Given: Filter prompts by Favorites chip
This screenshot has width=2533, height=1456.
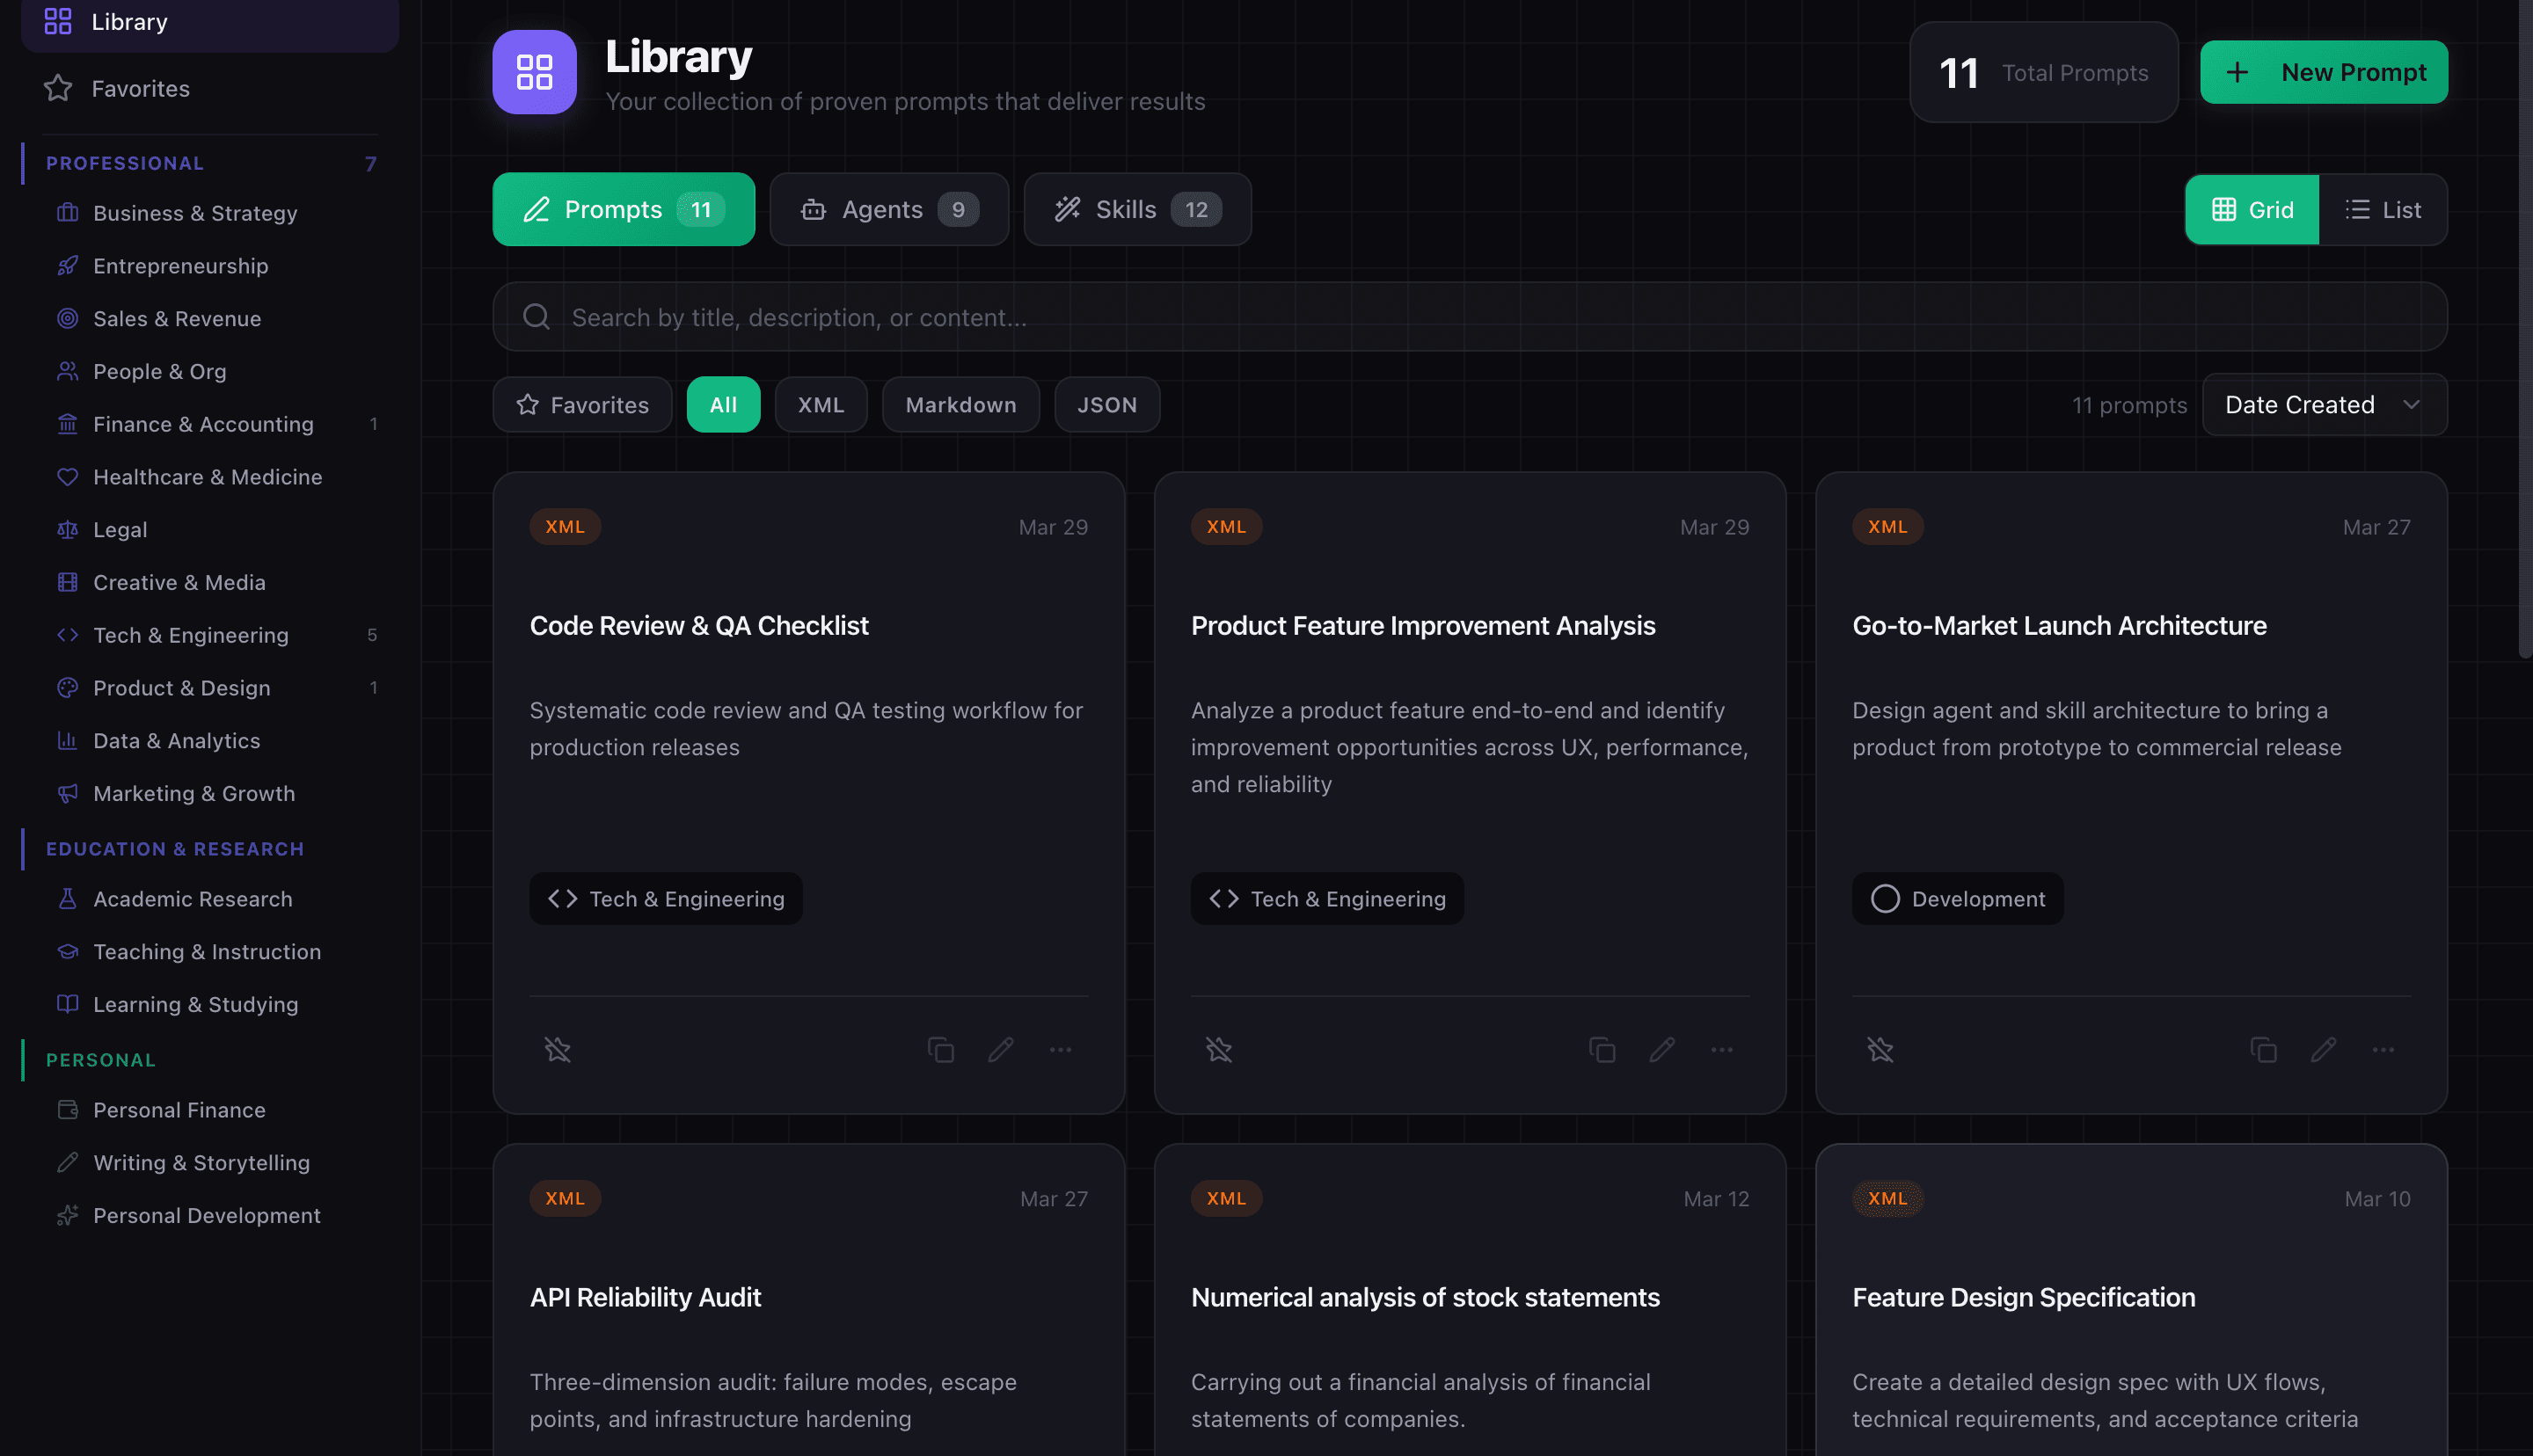Looking at the screenshot, I should click(582, 404).
